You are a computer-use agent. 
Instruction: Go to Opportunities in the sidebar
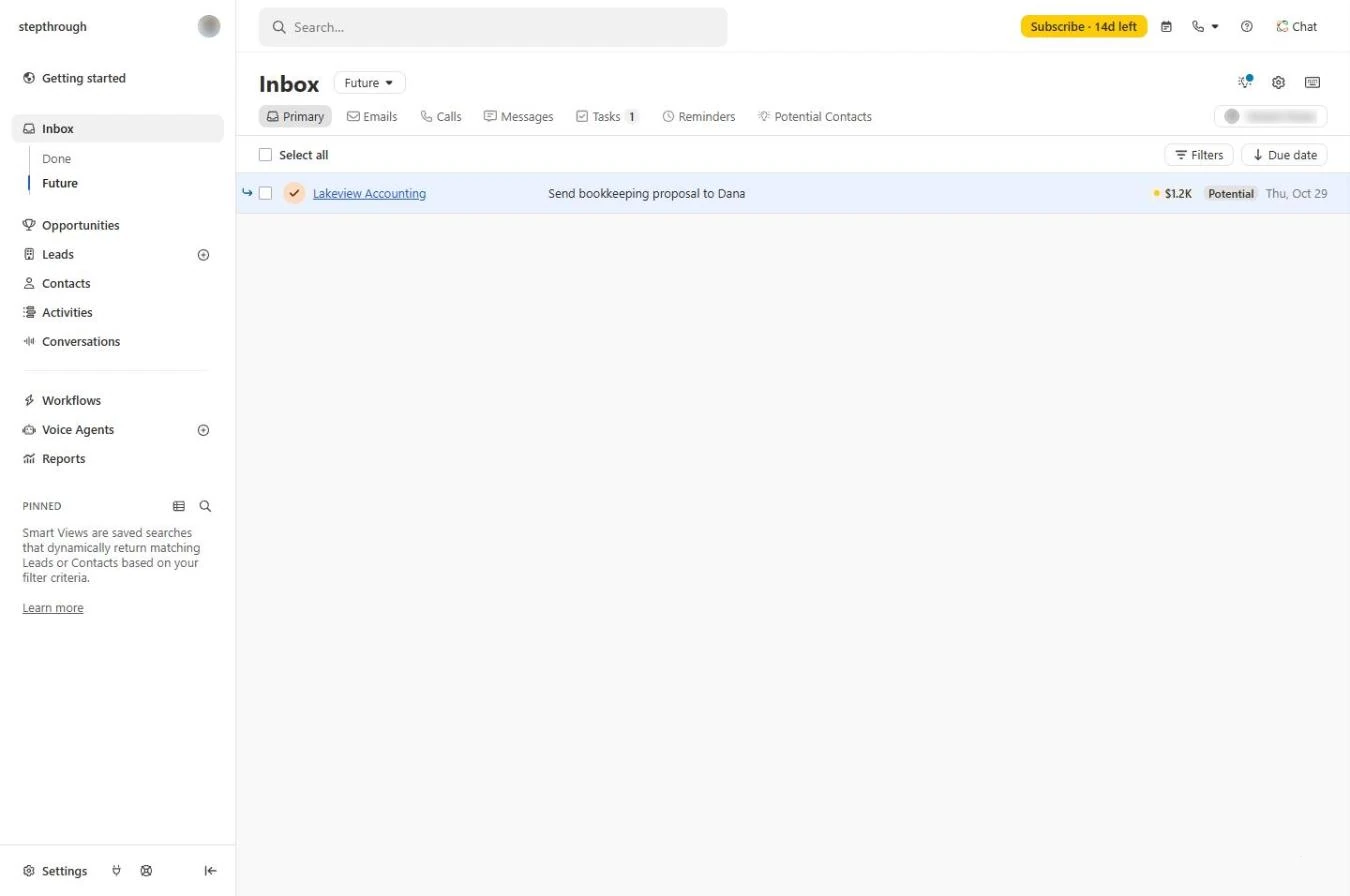[80, 226]
